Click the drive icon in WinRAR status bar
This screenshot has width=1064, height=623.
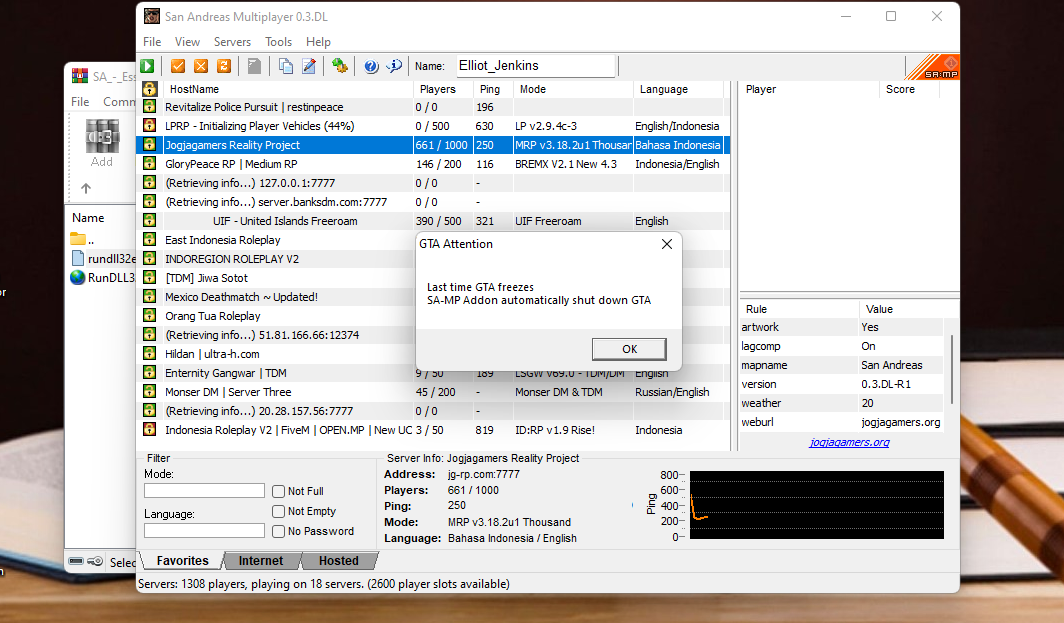pyautogui.click(x=76, y=561)
